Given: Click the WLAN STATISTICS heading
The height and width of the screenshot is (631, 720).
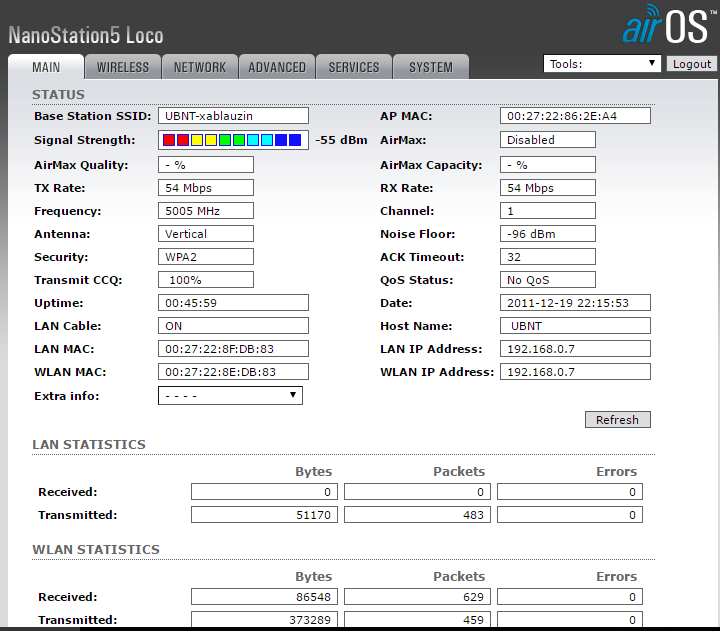Looking at the screenshot, I should click(96, 549).
